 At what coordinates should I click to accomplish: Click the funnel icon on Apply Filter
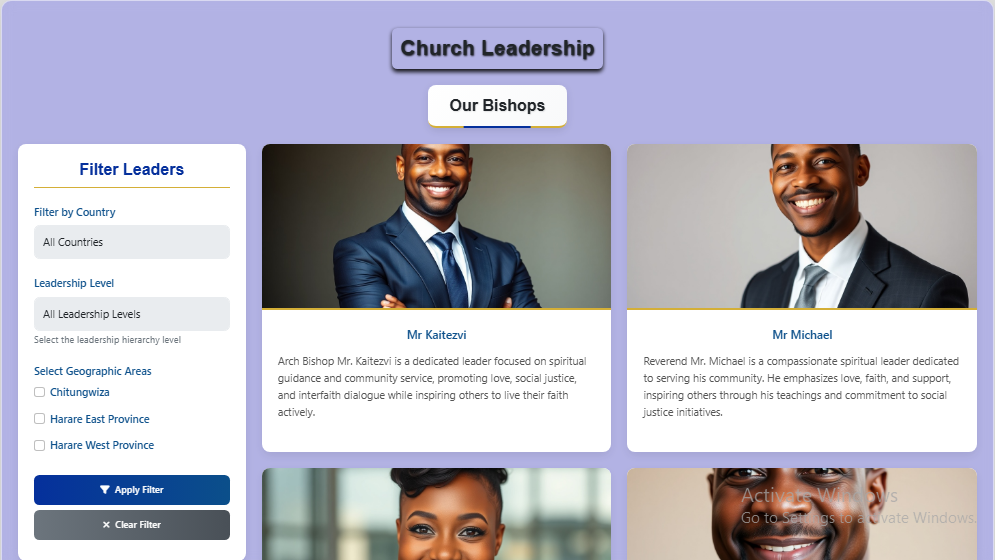pos(105,490)
